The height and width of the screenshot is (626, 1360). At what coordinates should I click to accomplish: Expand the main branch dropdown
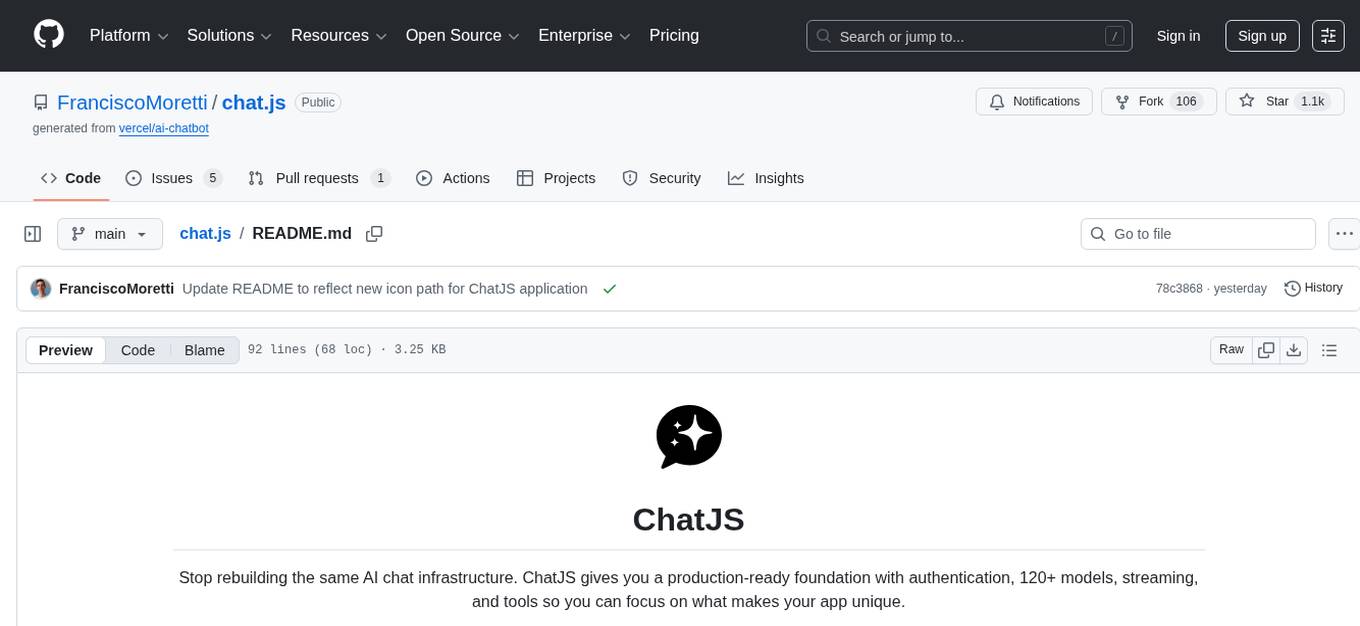(110, 233)
